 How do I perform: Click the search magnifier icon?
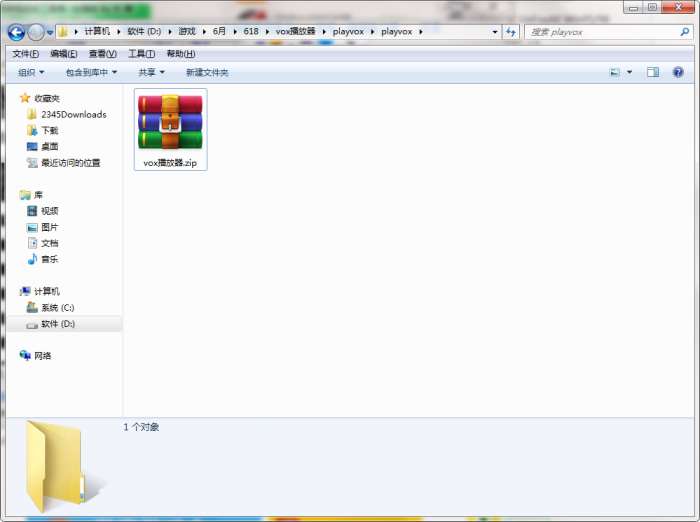point(685,32)
